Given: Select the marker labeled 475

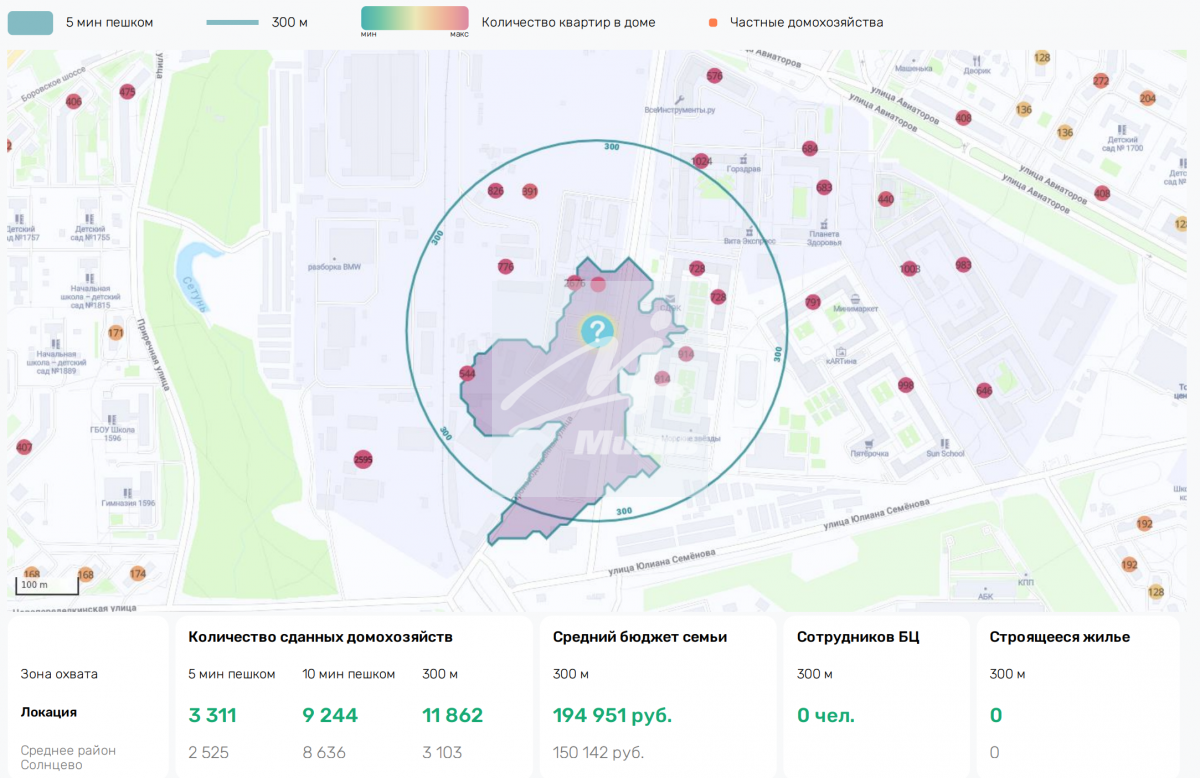Looking at the screenshot, I should [127, 92].
